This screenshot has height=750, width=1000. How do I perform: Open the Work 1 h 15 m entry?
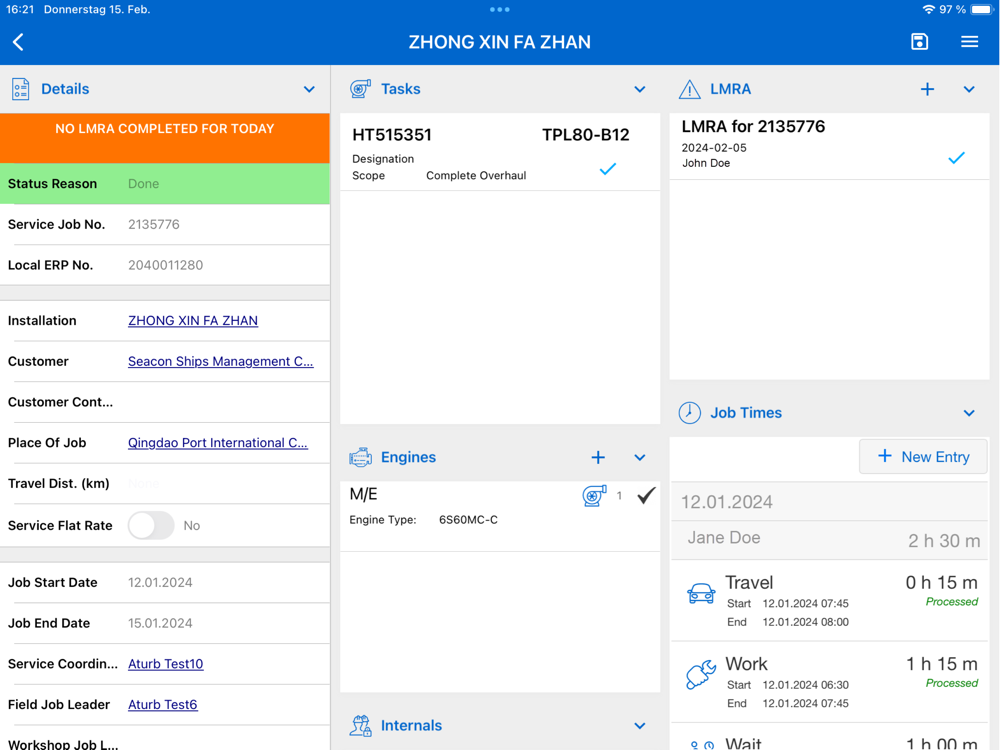829,682
